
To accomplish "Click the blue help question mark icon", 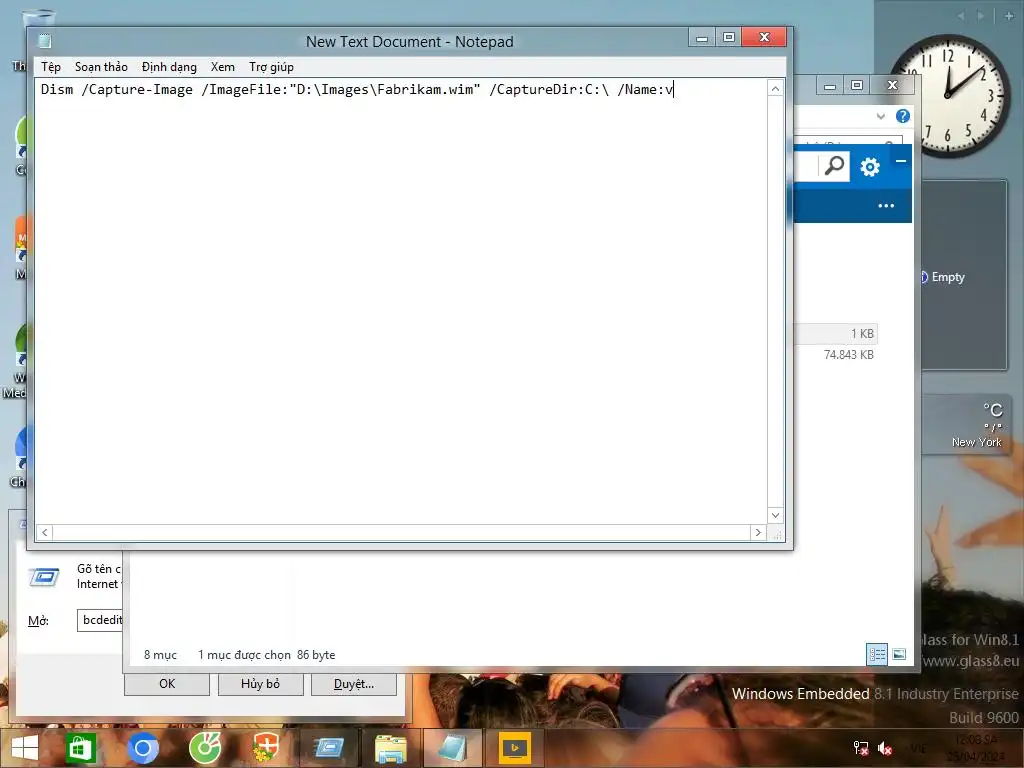I will [x=903, y=116].
